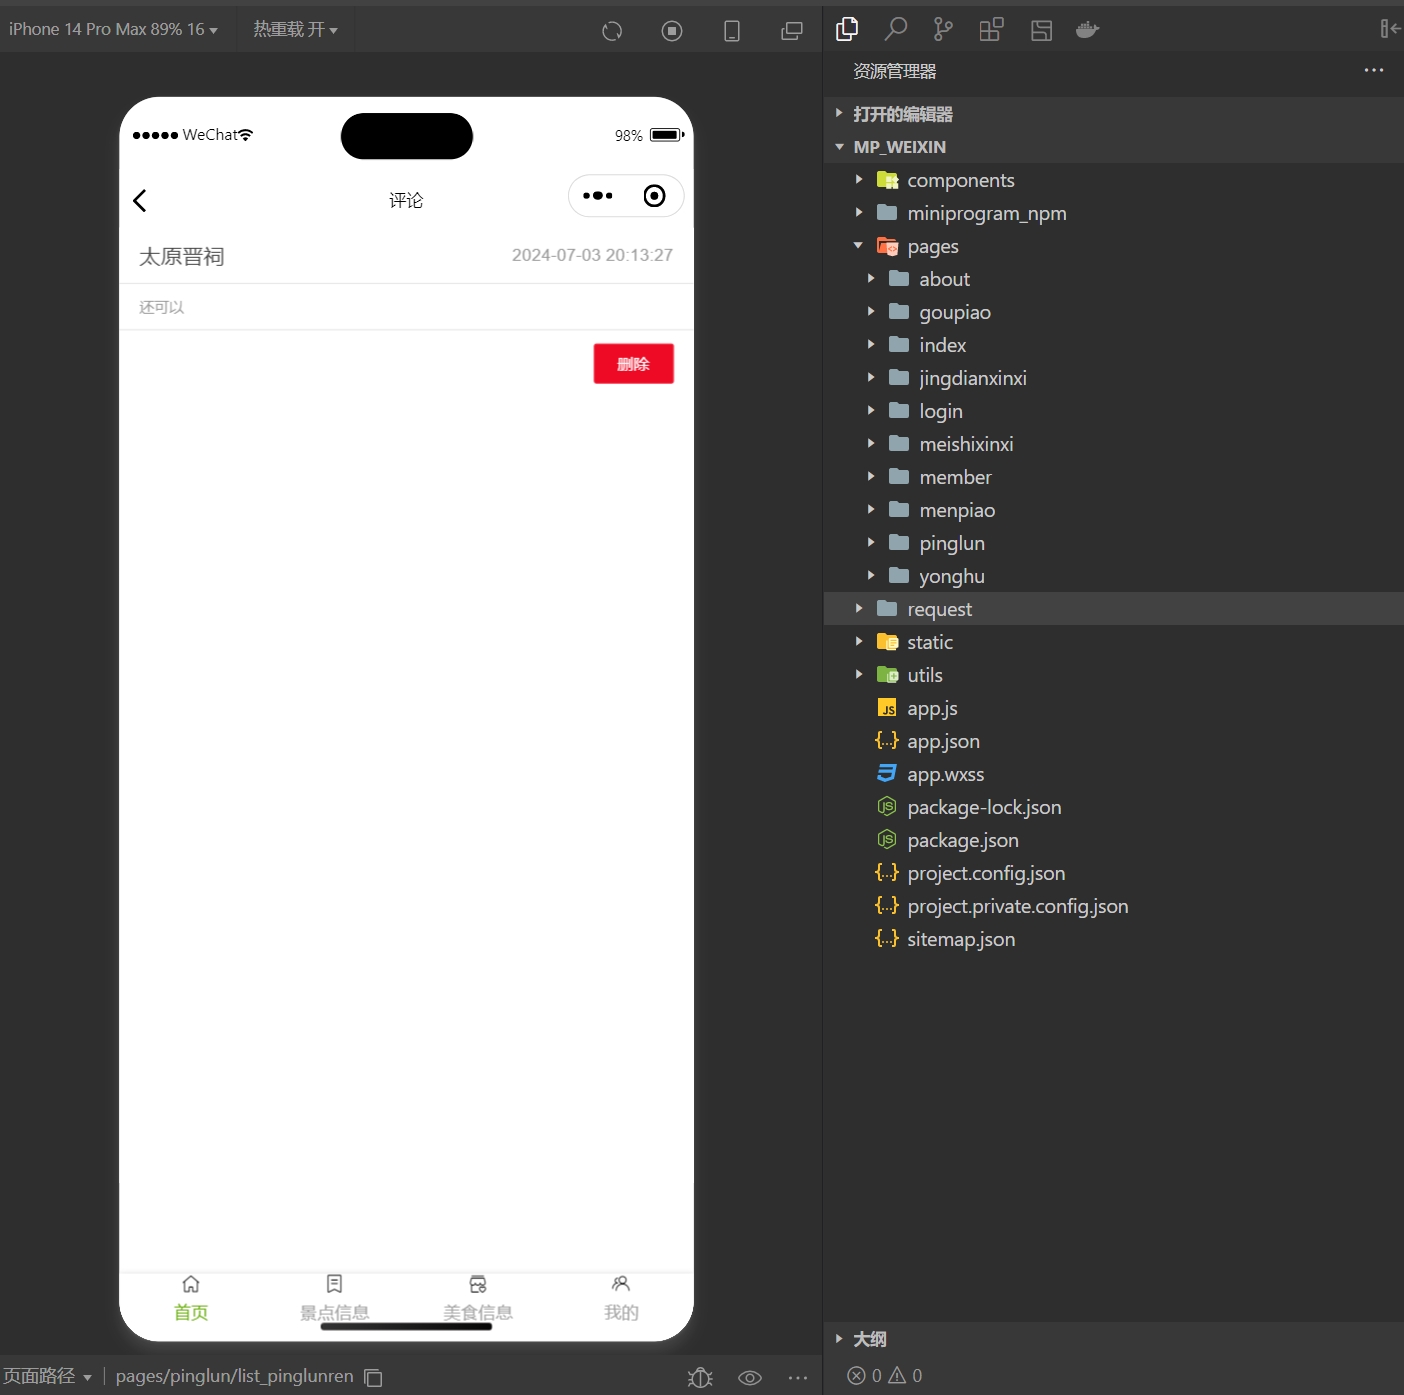Image resolution: width=1404 pixels, height=1395 pixels.
Task: Switch to the 我的 tab
Action: click(x=621, y=1299)
